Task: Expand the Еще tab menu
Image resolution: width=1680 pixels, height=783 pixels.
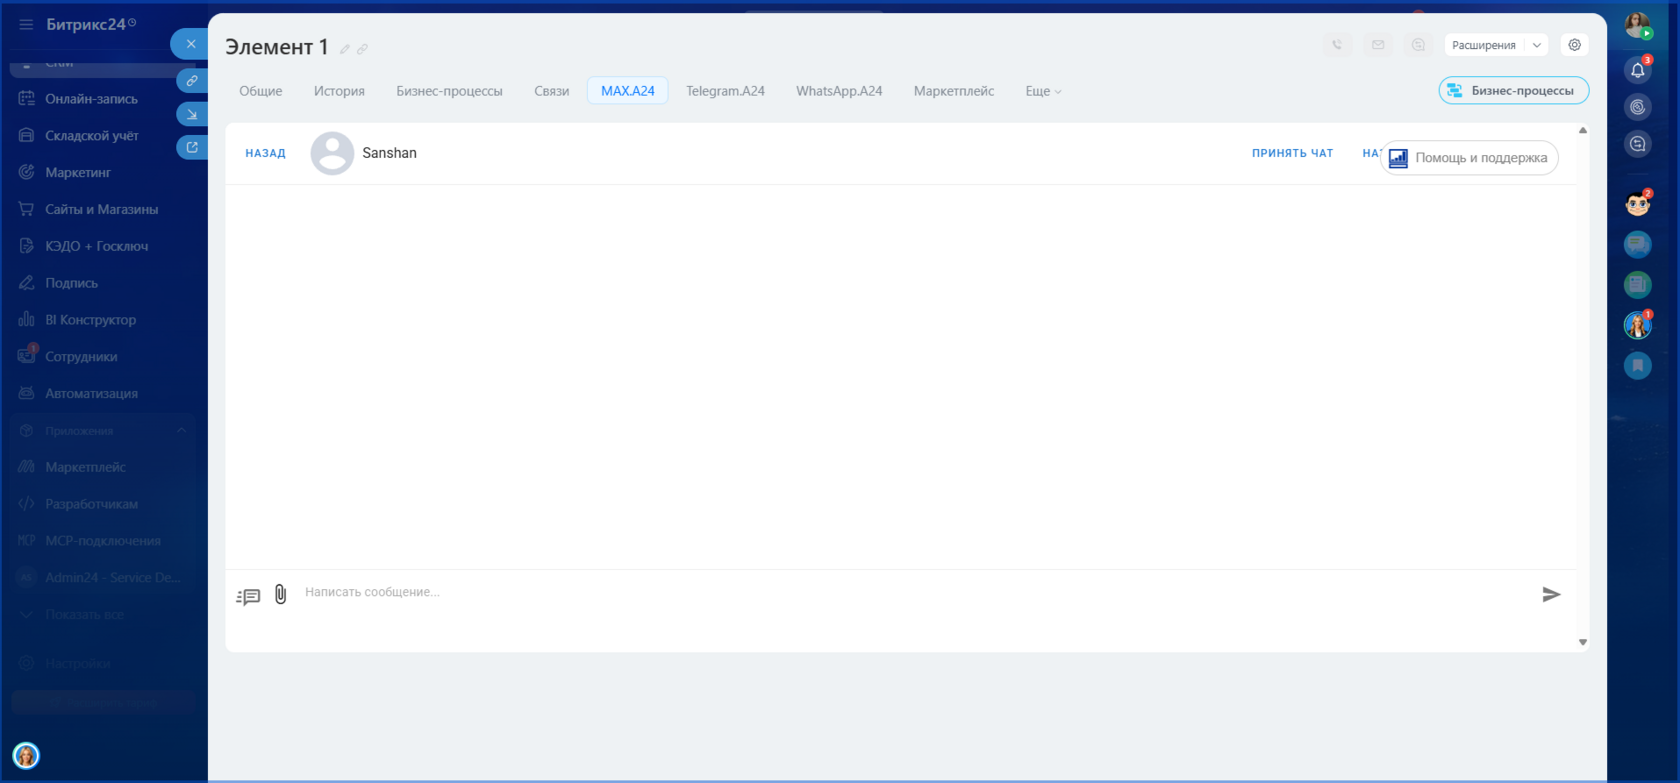Action: (x=1043, y=91)
